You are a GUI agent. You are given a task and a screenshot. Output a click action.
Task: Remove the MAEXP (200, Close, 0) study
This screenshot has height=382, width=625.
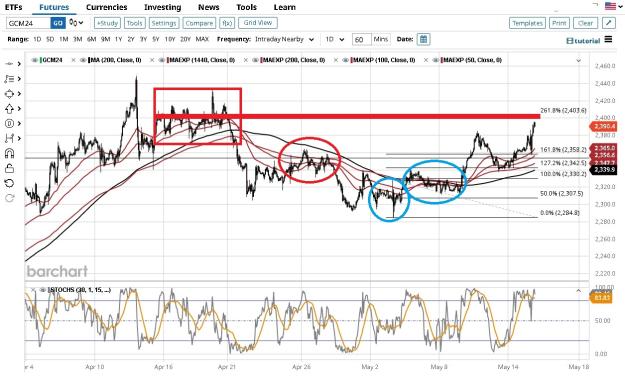(x=246, y=60)
